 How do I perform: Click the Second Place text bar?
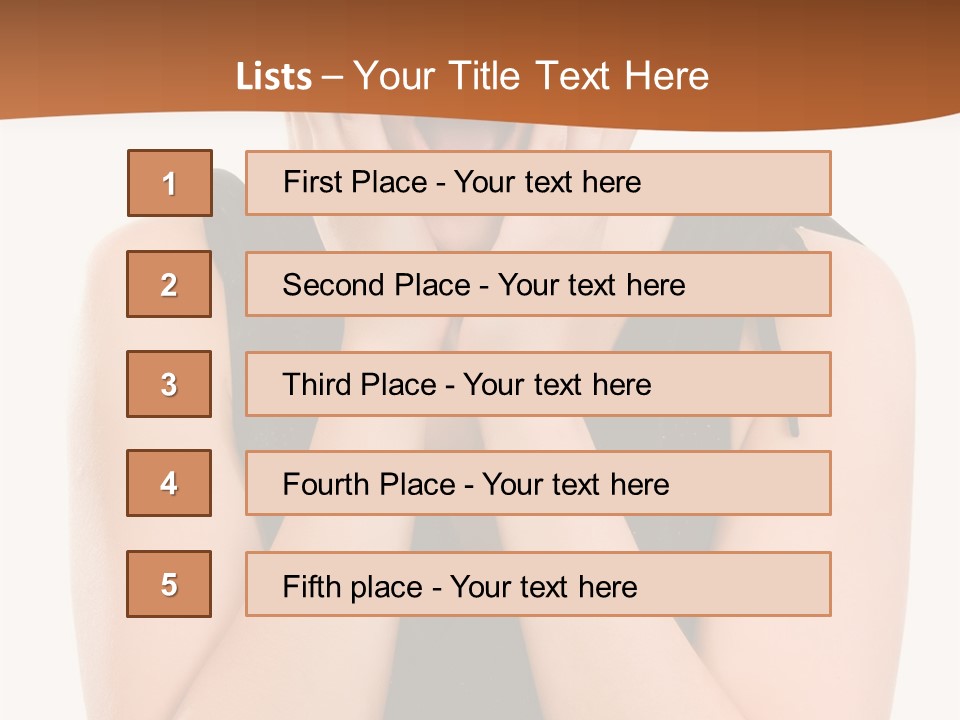[x=538, y=284]
